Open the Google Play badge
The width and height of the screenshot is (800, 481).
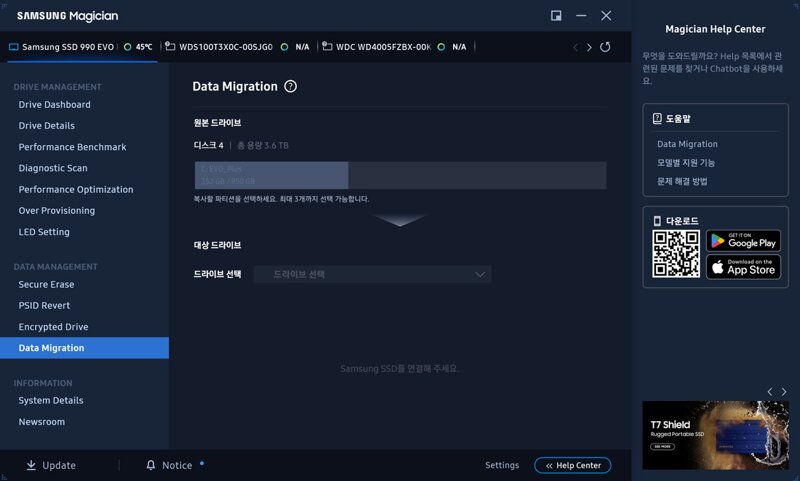point(743,241)
